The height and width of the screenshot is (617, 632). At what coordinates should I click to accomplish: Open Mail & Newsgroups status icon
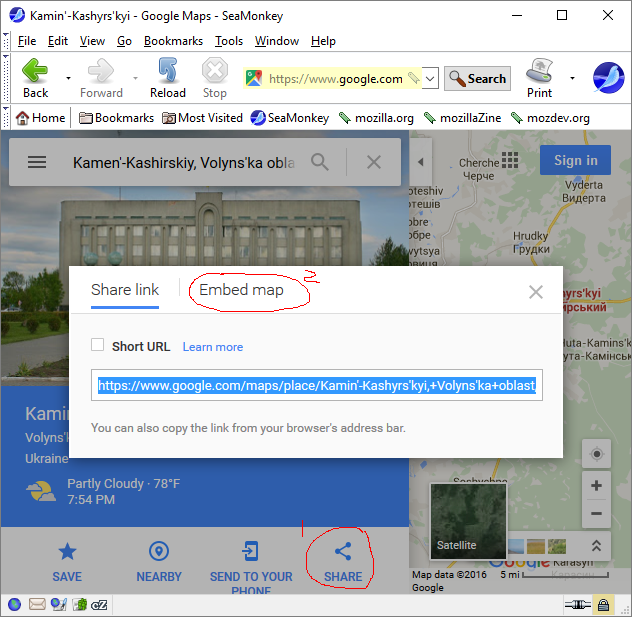[37, 605]
